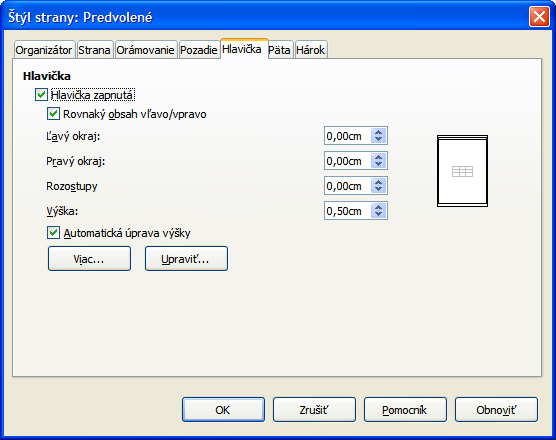Decrease Pravý okraj with down arrow
This screenshot has width=556, height=440.
[379, 165]
